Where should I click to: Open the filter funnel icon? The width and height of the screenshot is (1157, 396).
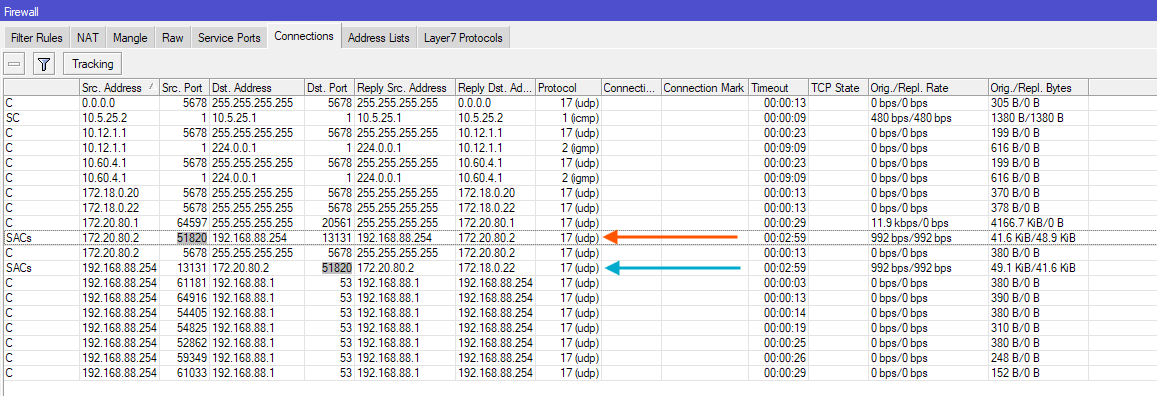click(44, 64)
